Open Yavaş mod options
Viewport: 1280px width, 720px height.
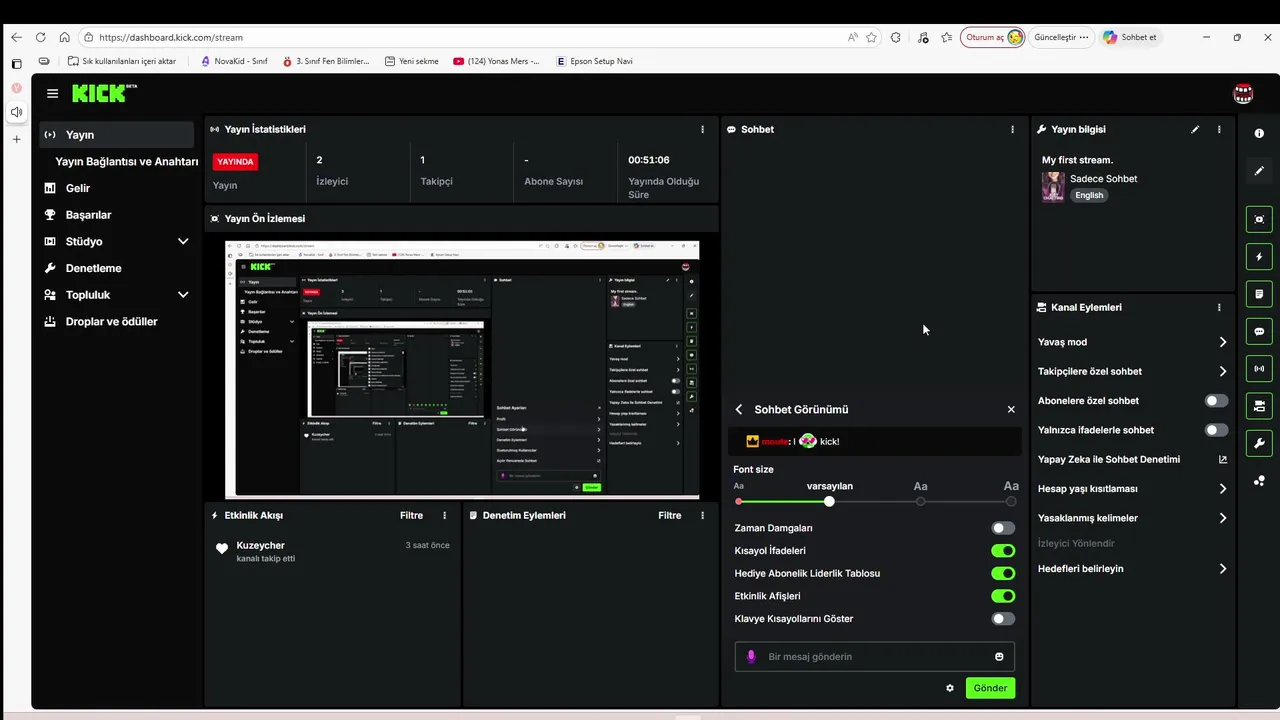click(x=1132, y=342)
